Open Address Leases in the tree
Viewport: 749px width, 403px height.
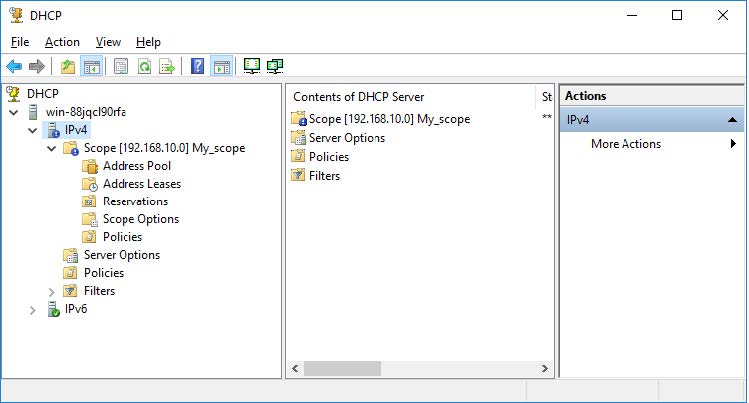(142, 184)
